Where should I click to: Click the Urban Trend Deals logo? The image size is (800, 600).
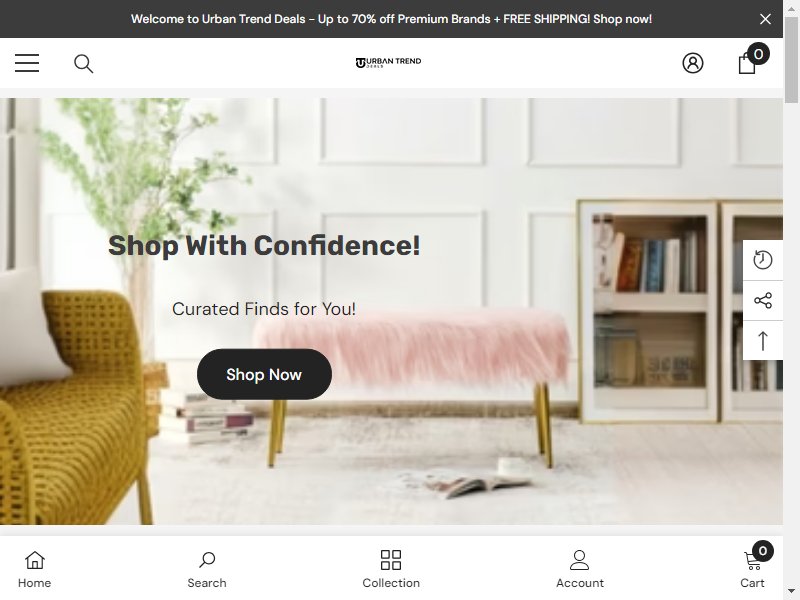click(x=388, y=62)
